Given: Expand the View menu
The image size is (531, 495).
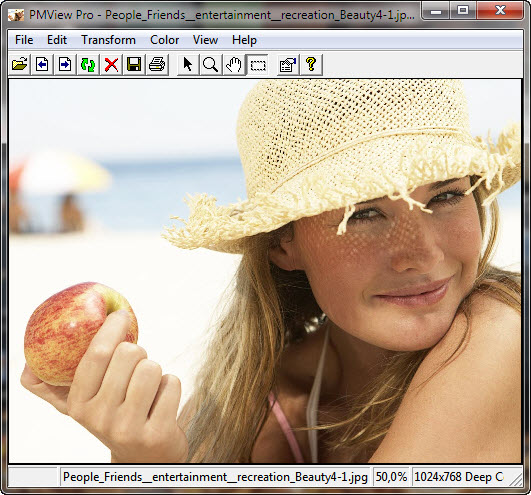Looking at the screenshot, I should click(205, 40).
